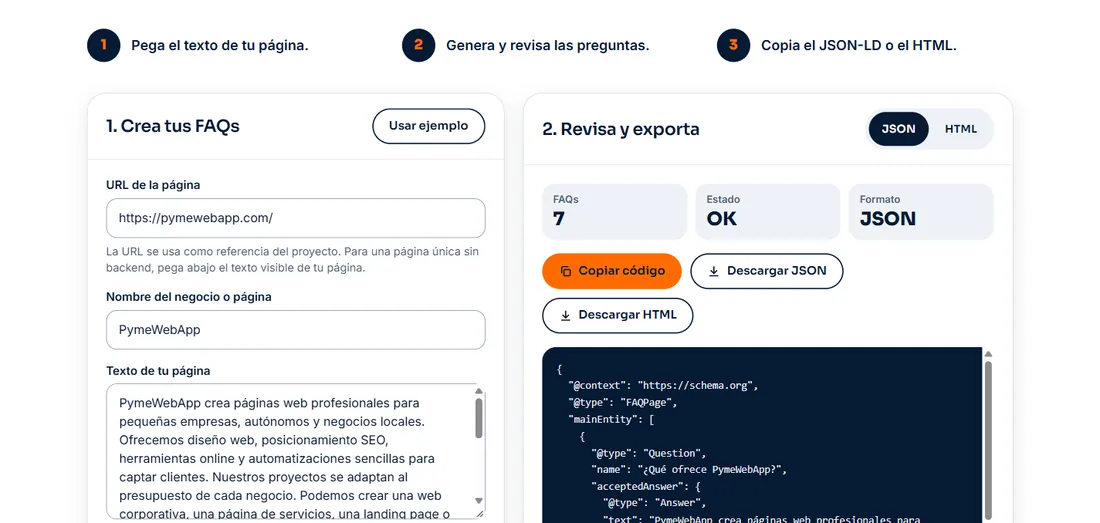Click the code panel scrollbar thumb
This screenshot has height=523, width=1100.
[x=988, y=442]
